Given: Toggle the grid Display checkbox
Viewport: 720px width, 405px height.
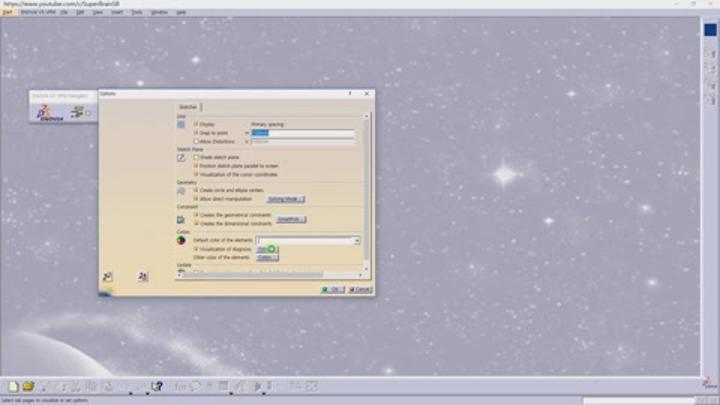Looking at the screenshot, I should click(196, 124).
